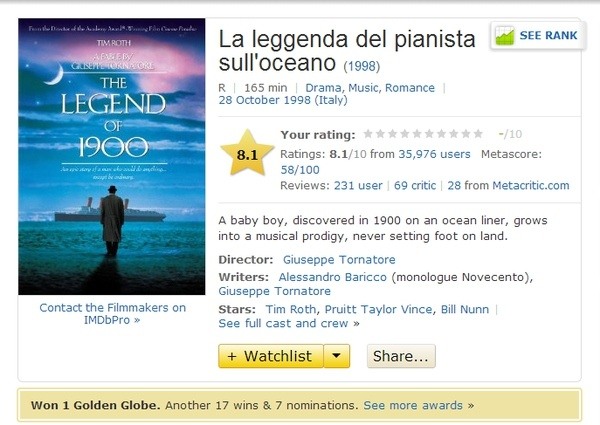This screenshot has width=600, height=425.
Task: Open the Legend of 1900 poster
Action: click(112, 156)
